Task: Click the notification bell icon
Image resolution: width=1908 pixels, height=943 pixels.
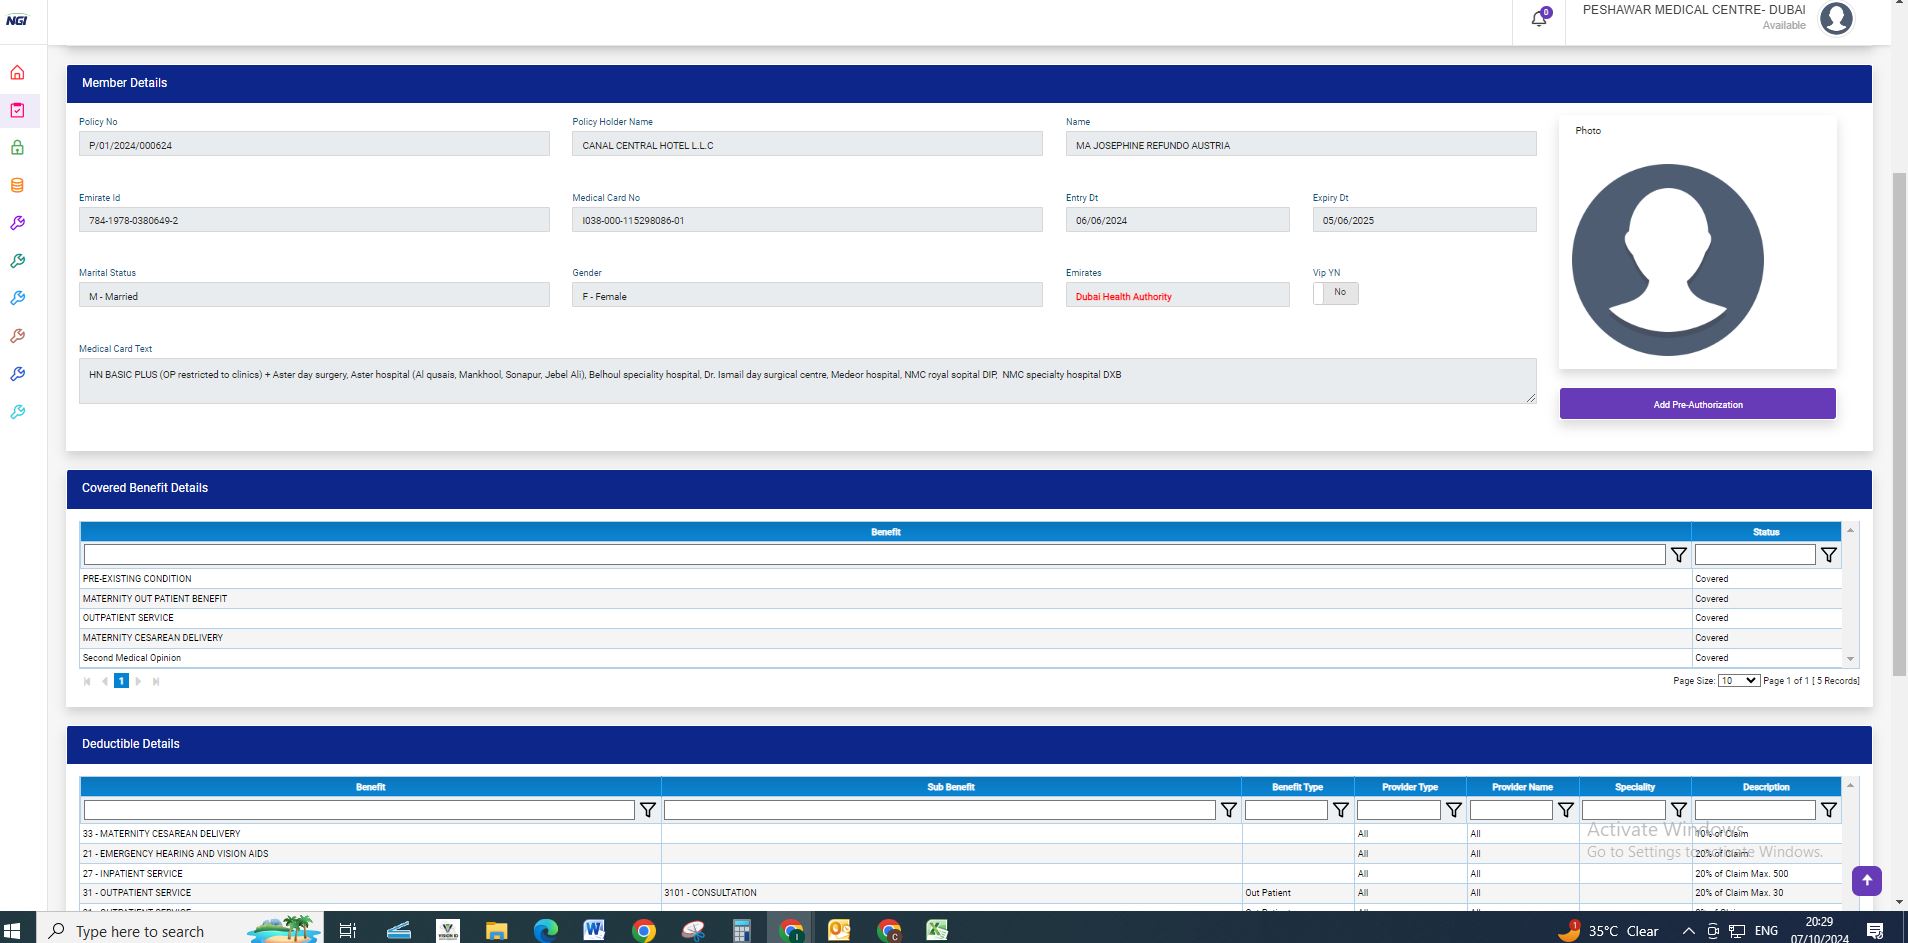Action: pyautogui.click(x=1539, y=19)
